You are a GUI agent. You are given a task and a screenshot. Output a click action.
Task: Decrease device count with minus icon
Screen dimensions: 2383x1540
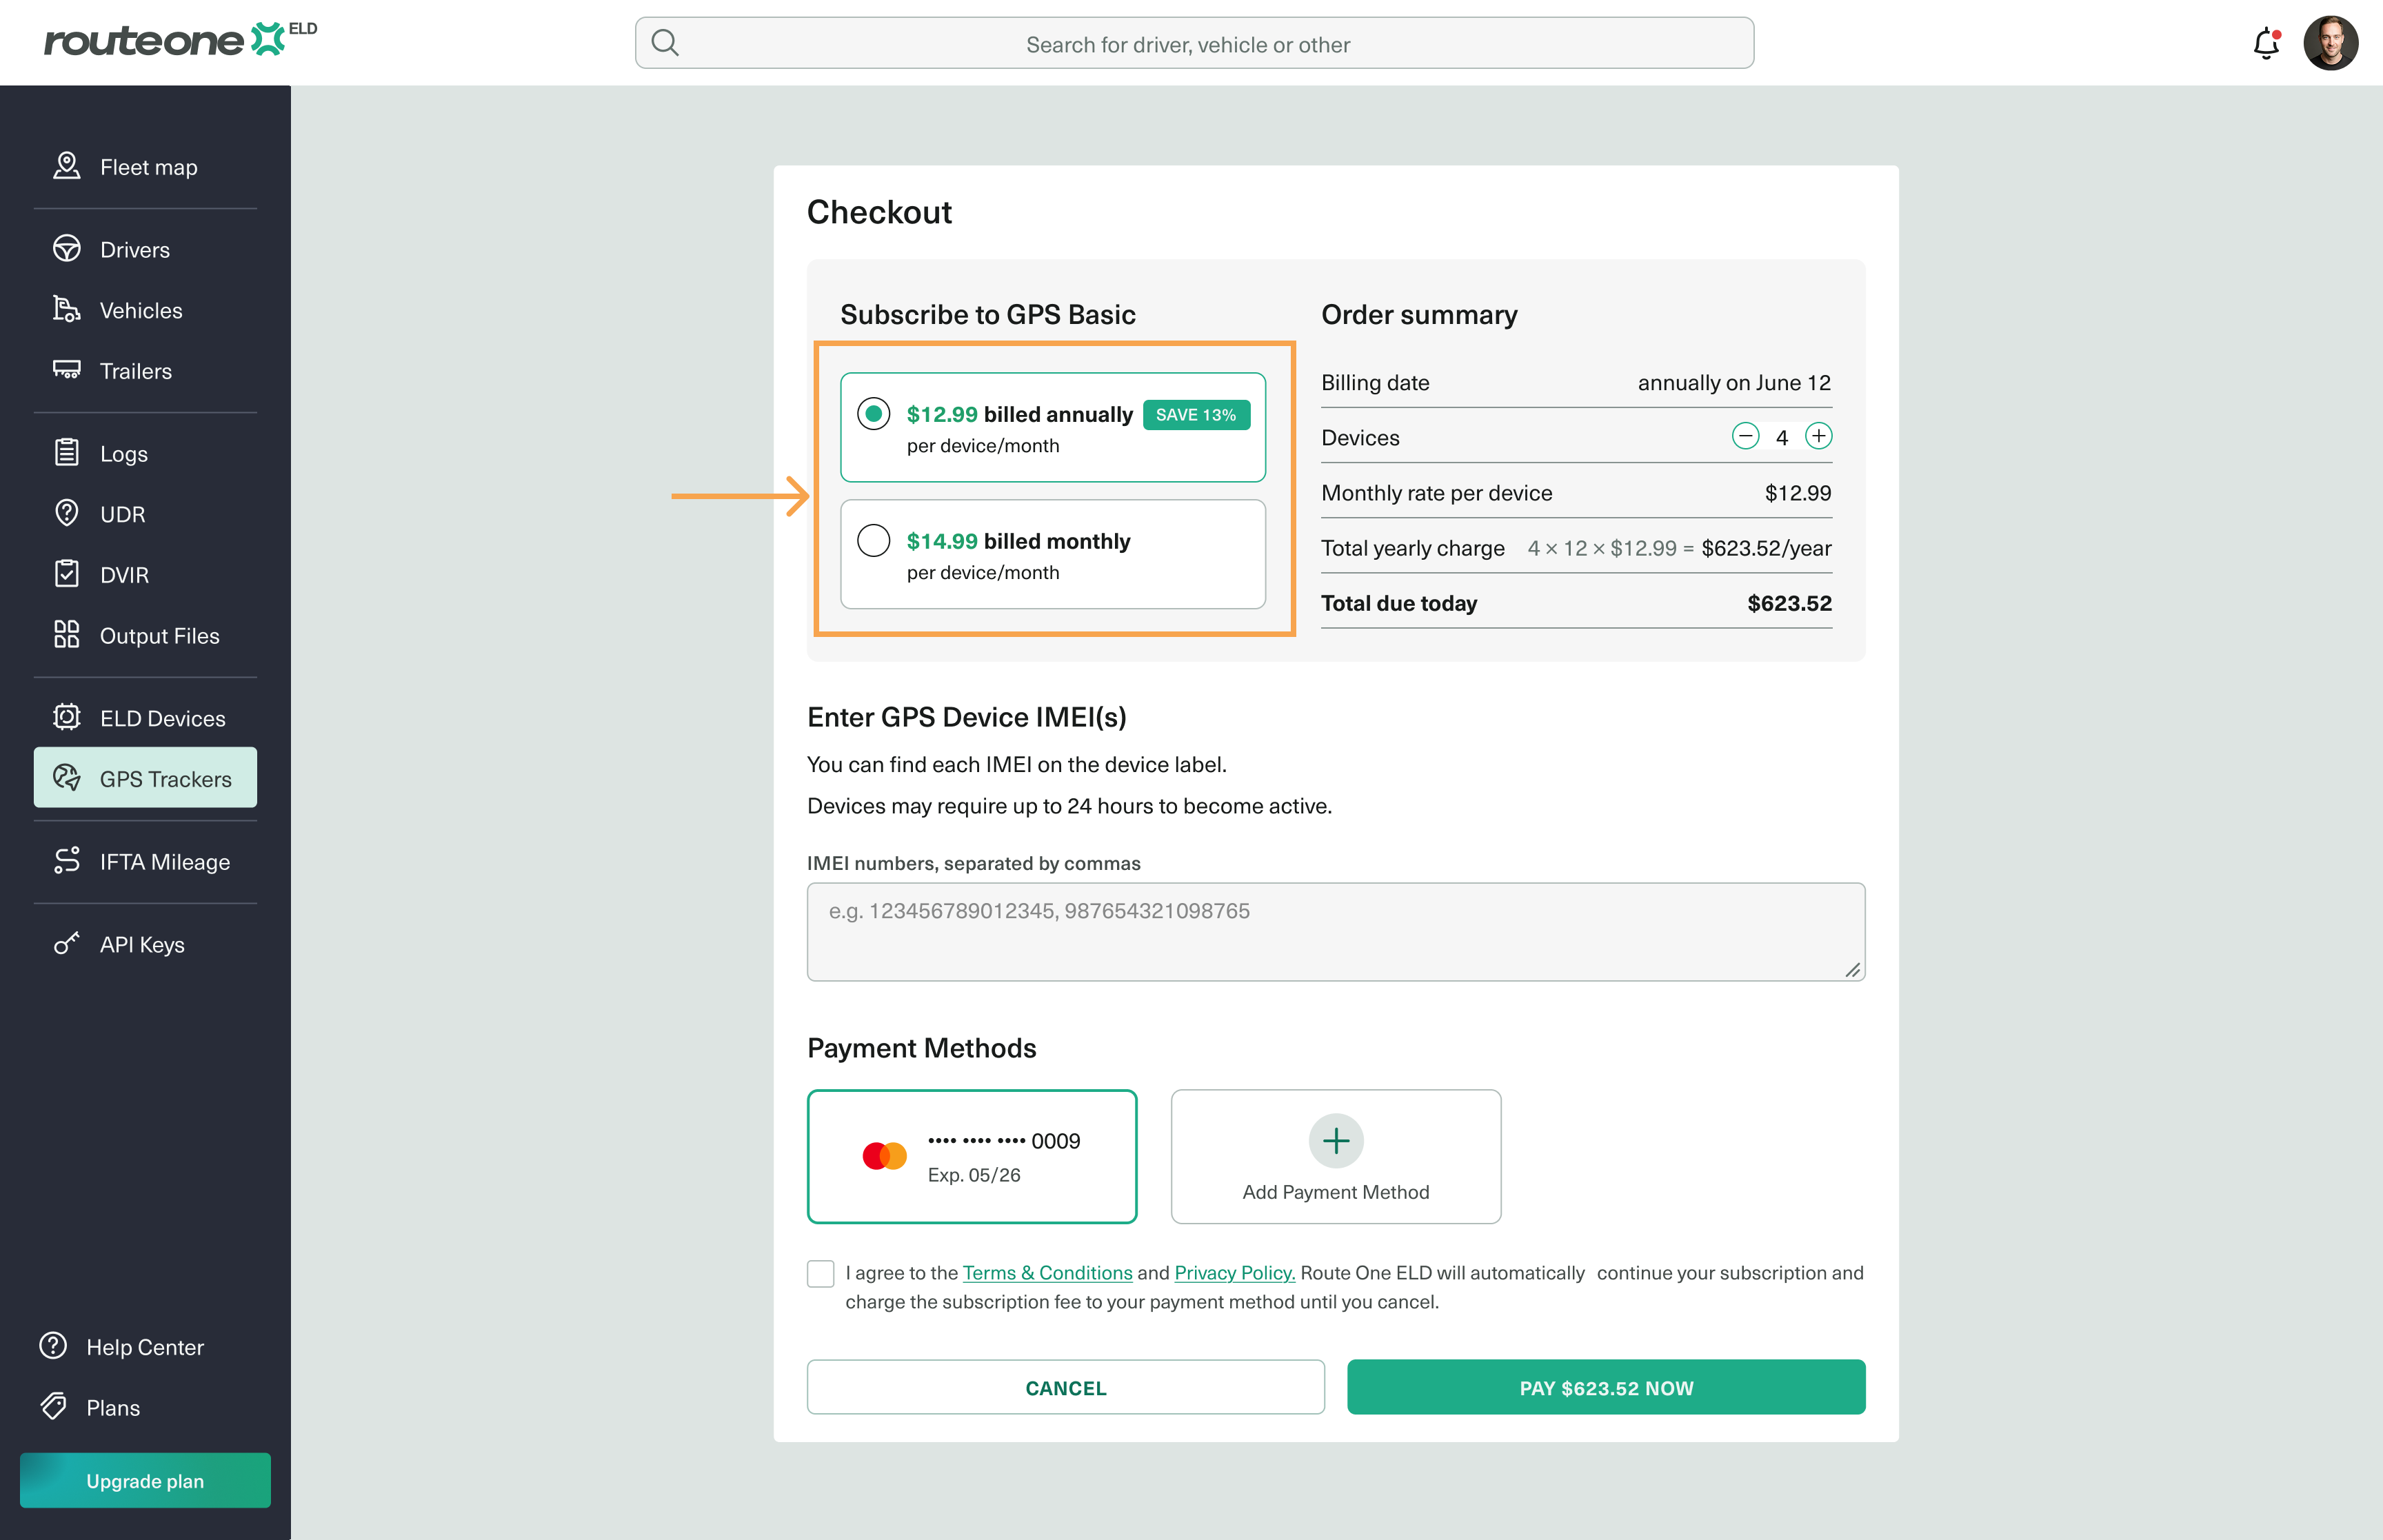pyautogui.click(x=1745, y=436)
